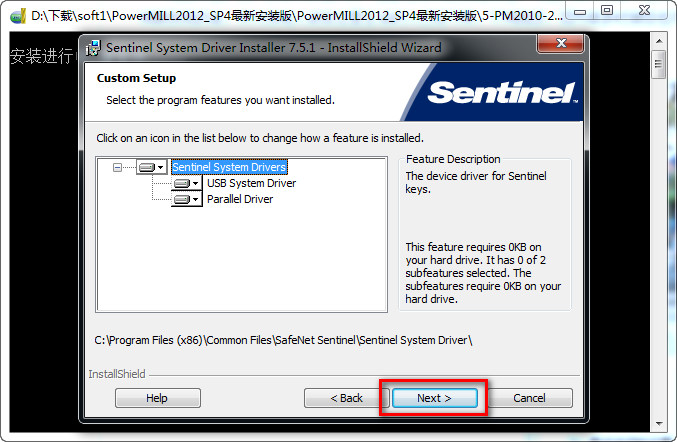Click the Next button to continue

point(434,398)
